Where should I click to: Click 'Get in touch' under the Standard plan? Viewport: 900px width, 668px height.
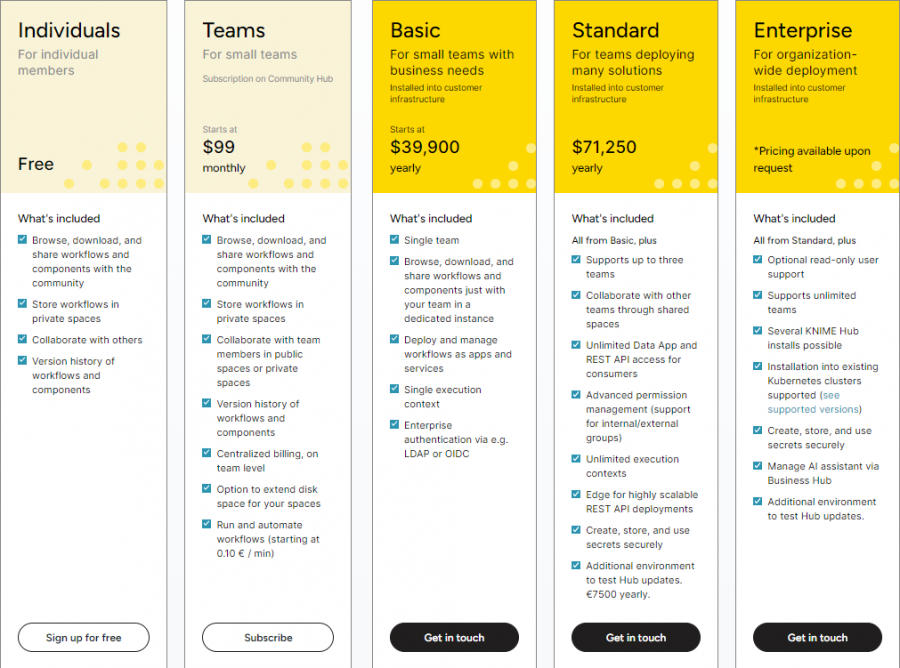[635, 637]
